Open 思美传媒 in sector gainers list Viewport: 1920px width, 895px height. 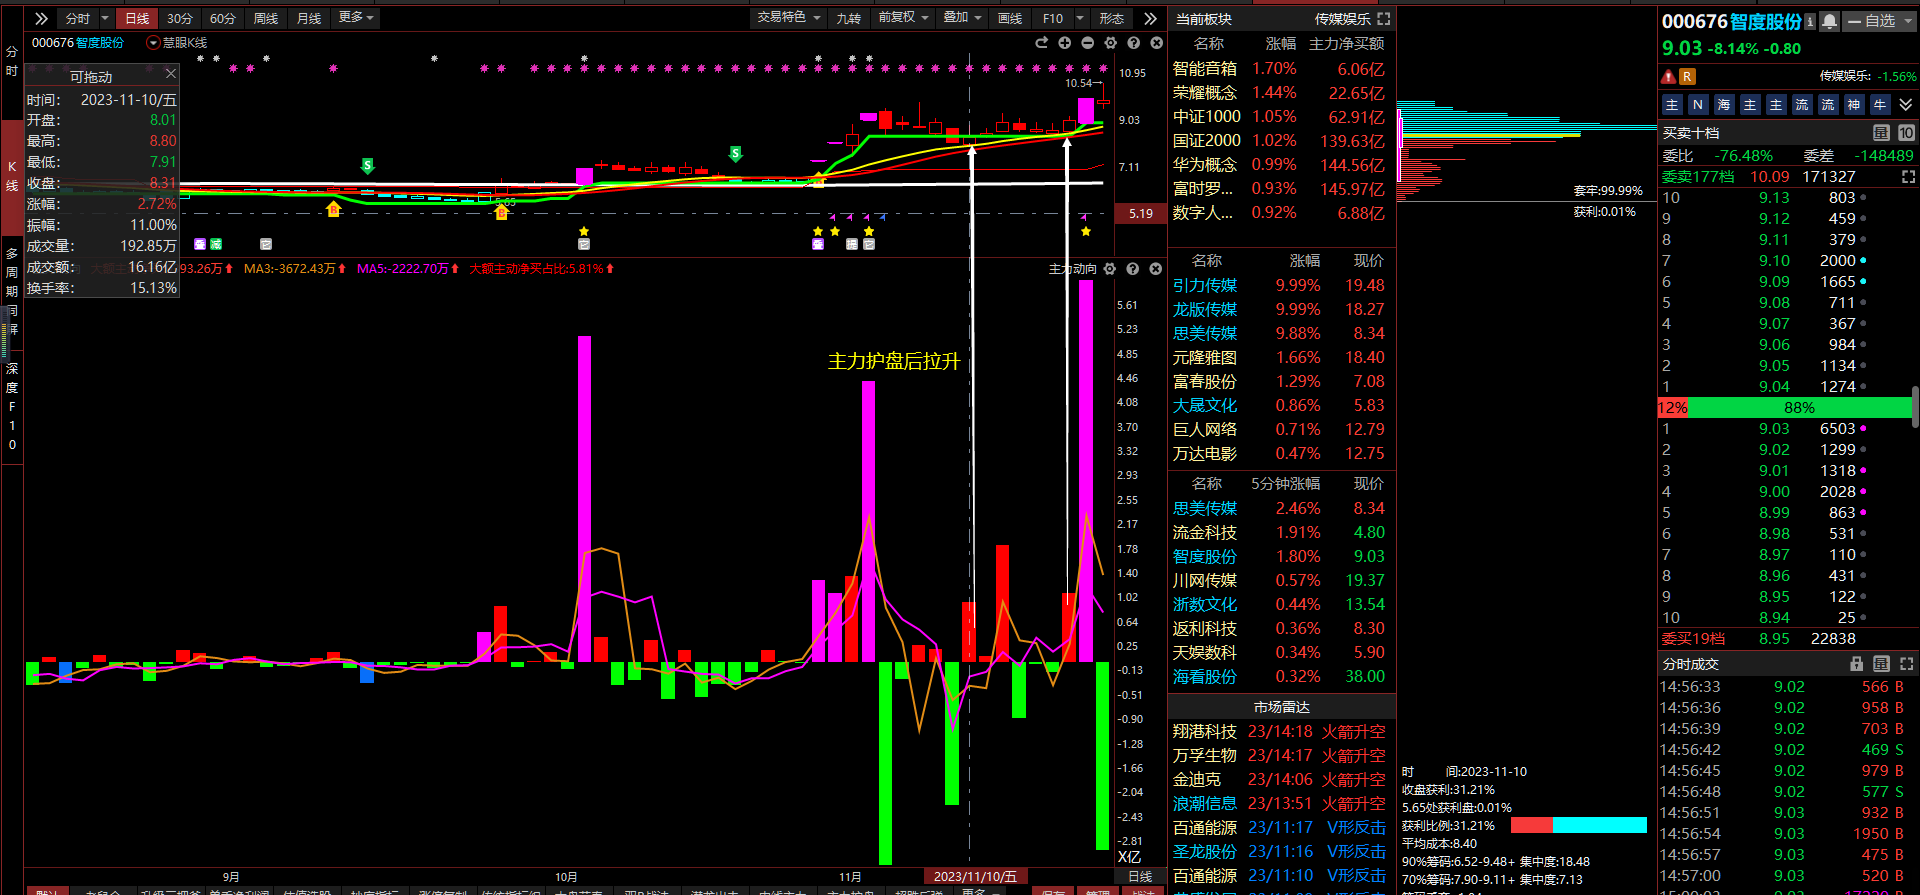(1204, 334)
